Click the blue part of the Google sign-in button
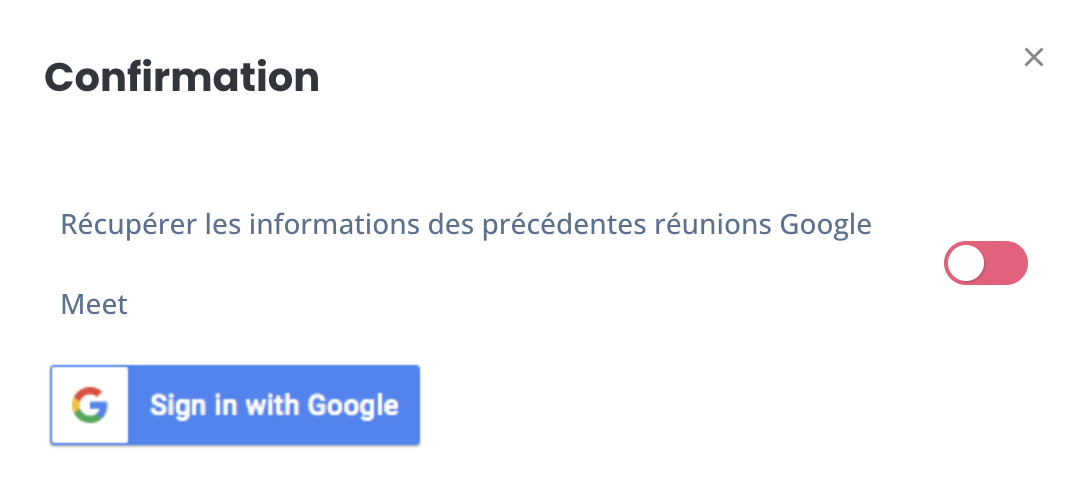1092x496 pixels. click(x=274, y=405)
